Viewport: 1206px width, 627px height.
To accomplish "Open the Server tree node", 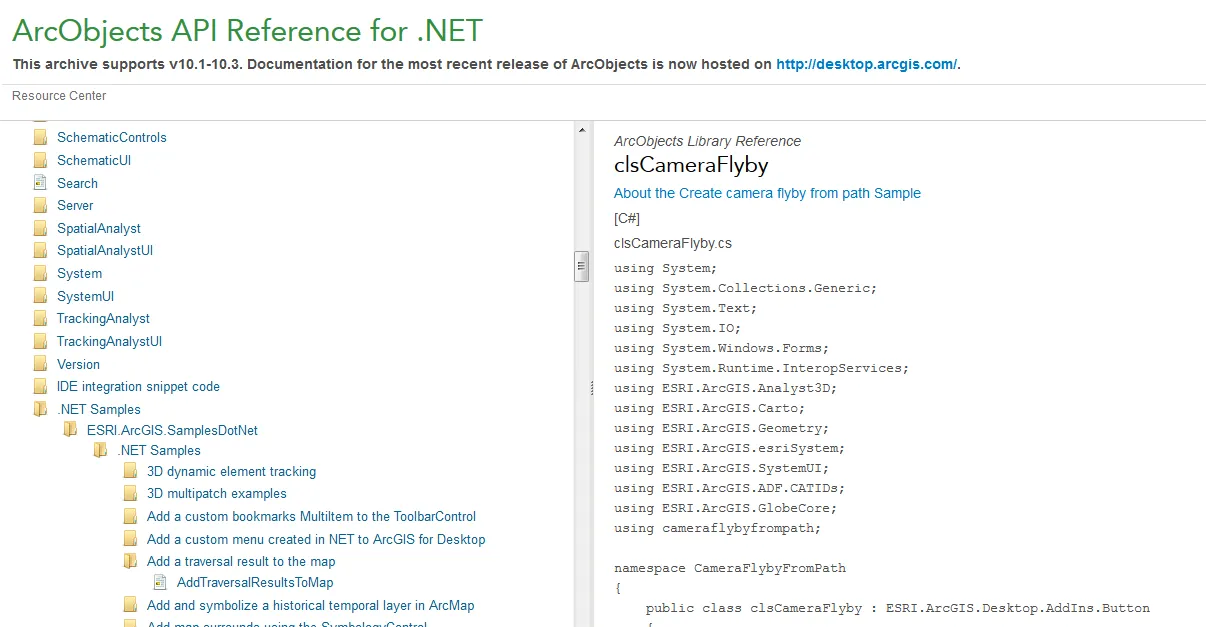I will coord(75,205).
